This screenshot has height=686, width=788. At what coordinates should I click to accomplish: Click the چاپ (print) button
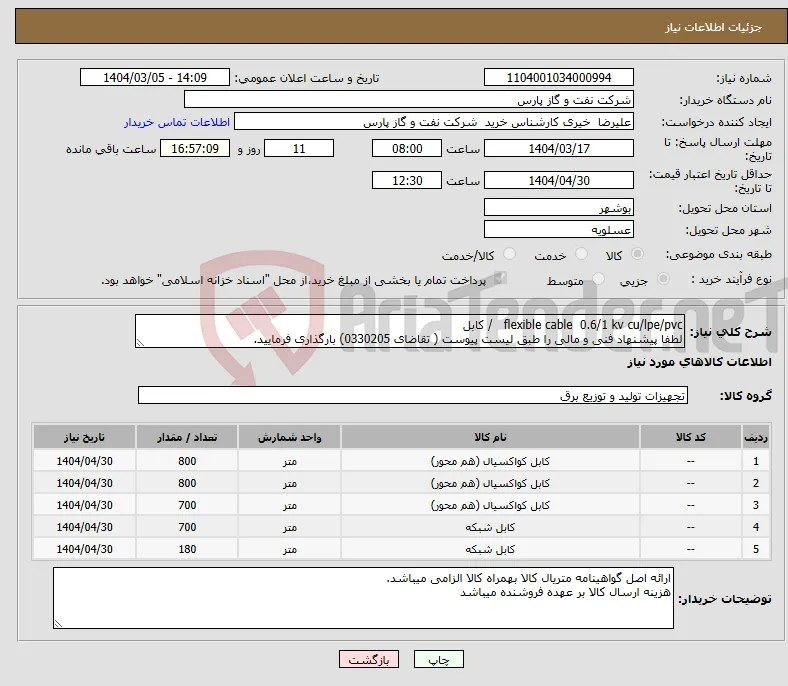(x=438, y=659)
